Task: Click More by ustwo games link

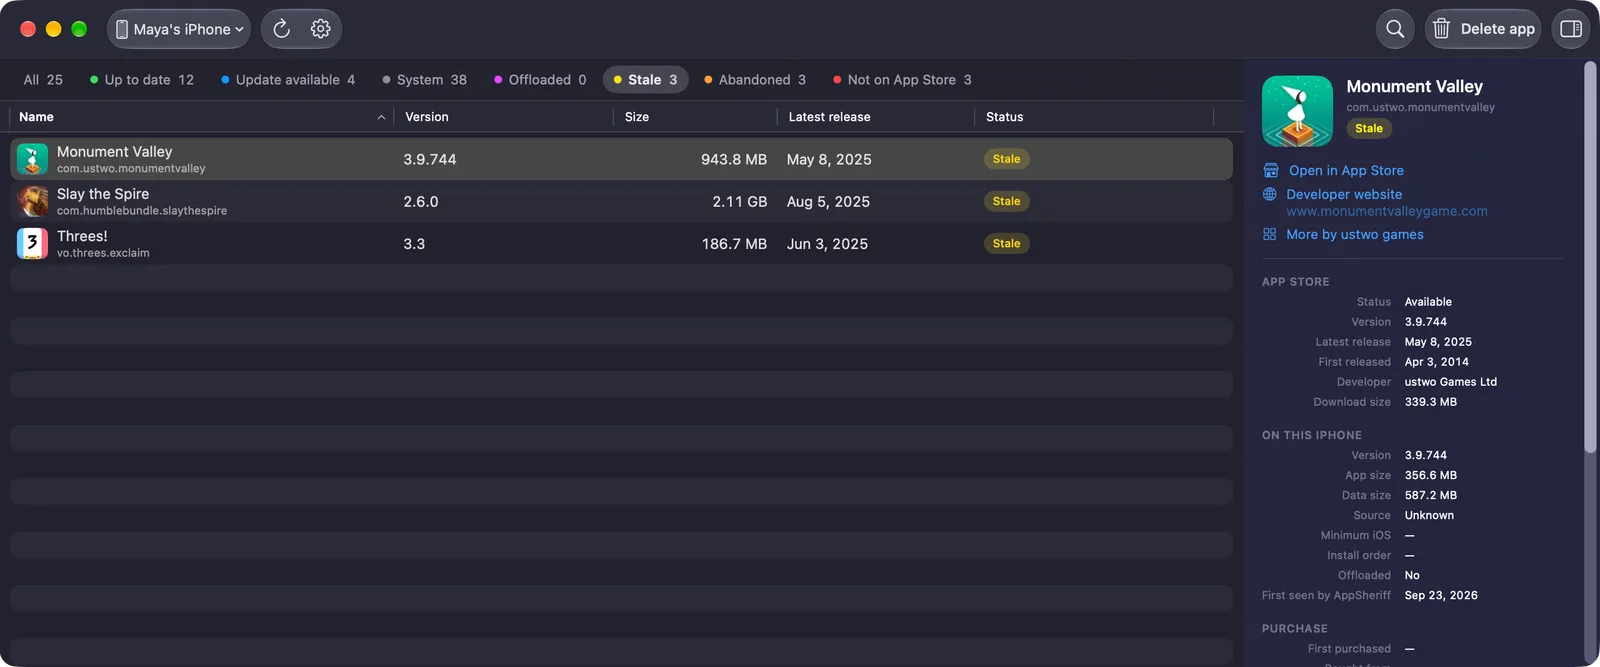Action: (x=1355, y=234)
